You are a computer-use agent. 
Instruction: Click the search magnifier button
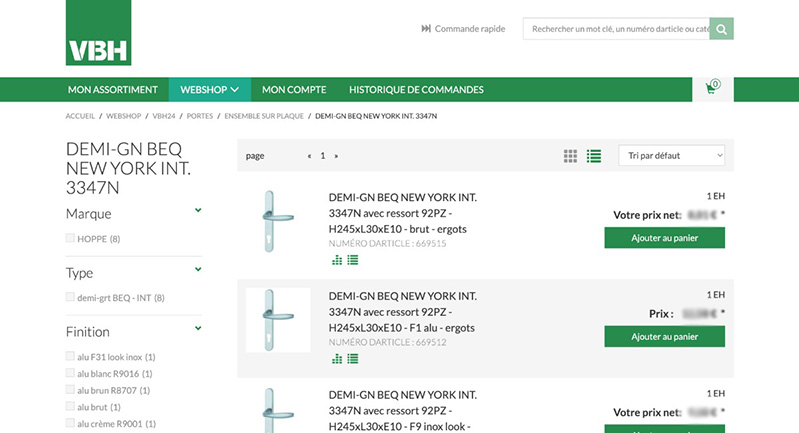[x=722, y=29]
